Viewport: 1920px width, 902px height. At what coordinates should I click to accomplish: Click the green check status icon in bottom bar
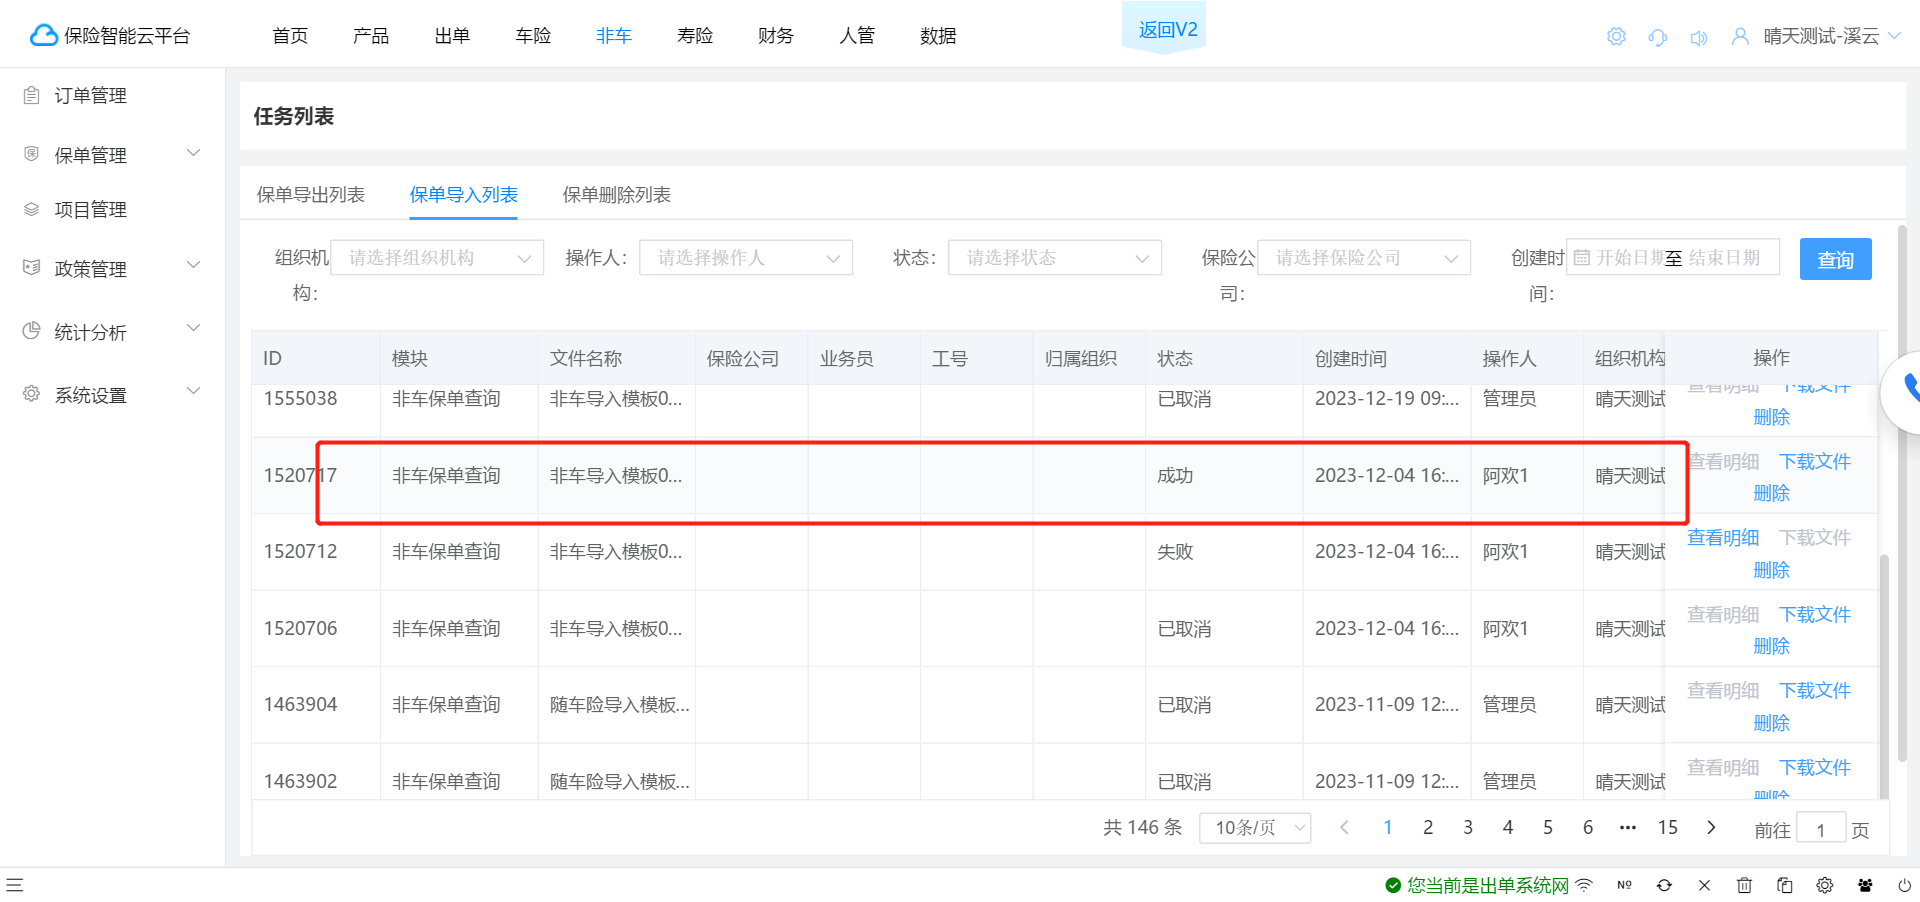click(x=1393, y=885)
